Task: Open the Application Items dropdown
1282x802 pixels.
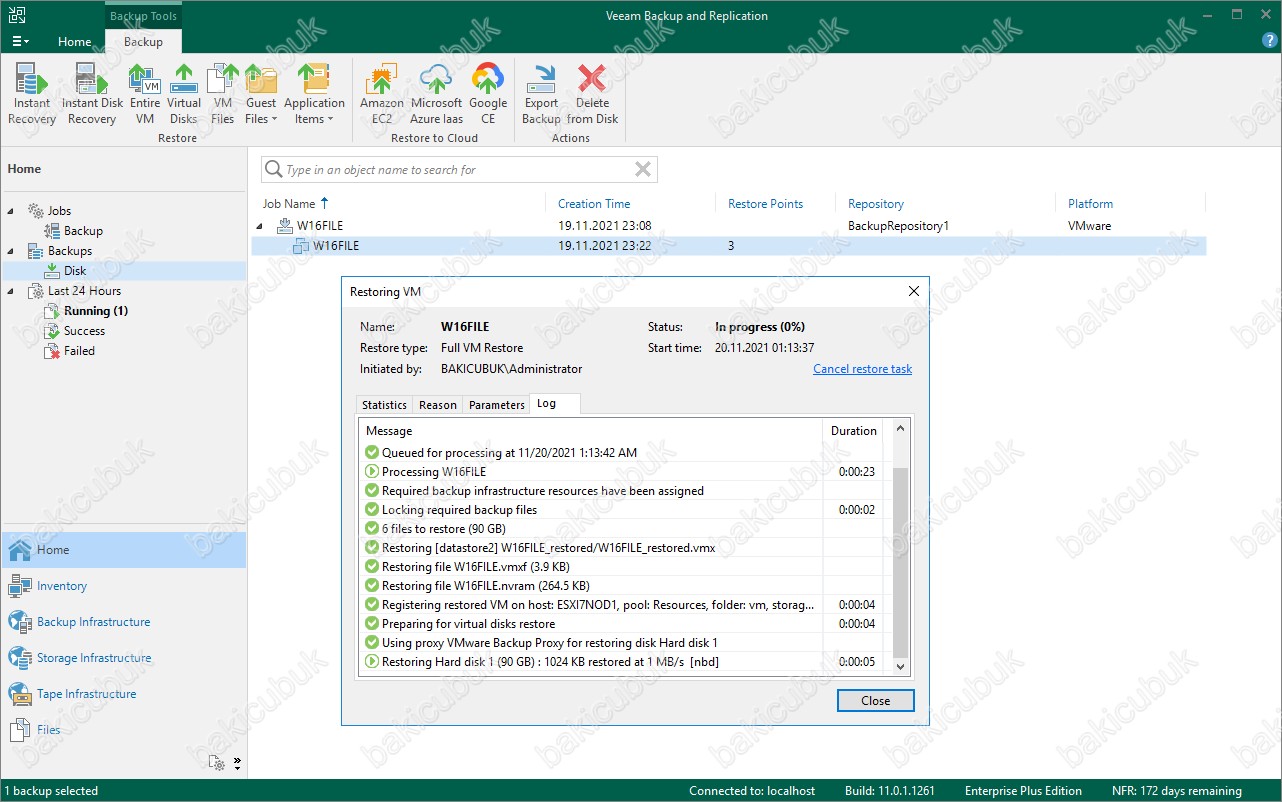Action: click(314, 110)
